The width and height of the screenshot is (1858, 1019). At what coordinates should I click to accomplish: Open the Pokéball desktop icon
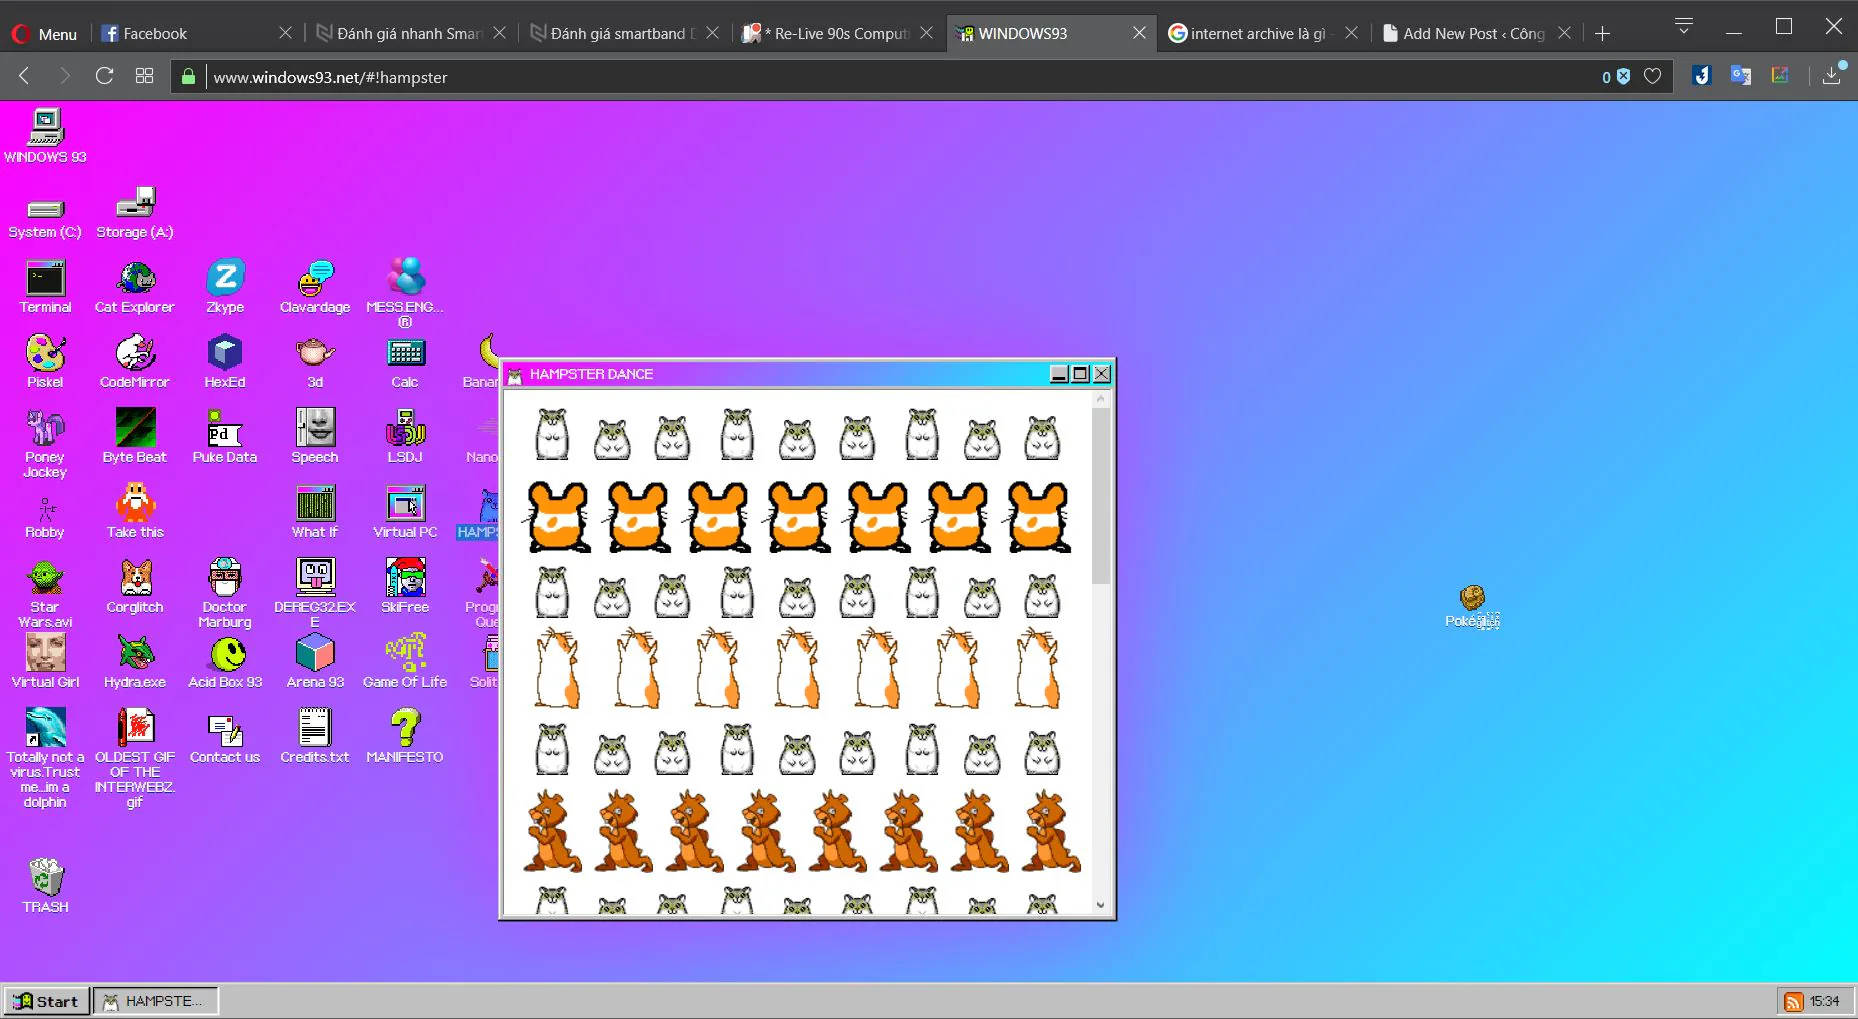click(1472, 607)
